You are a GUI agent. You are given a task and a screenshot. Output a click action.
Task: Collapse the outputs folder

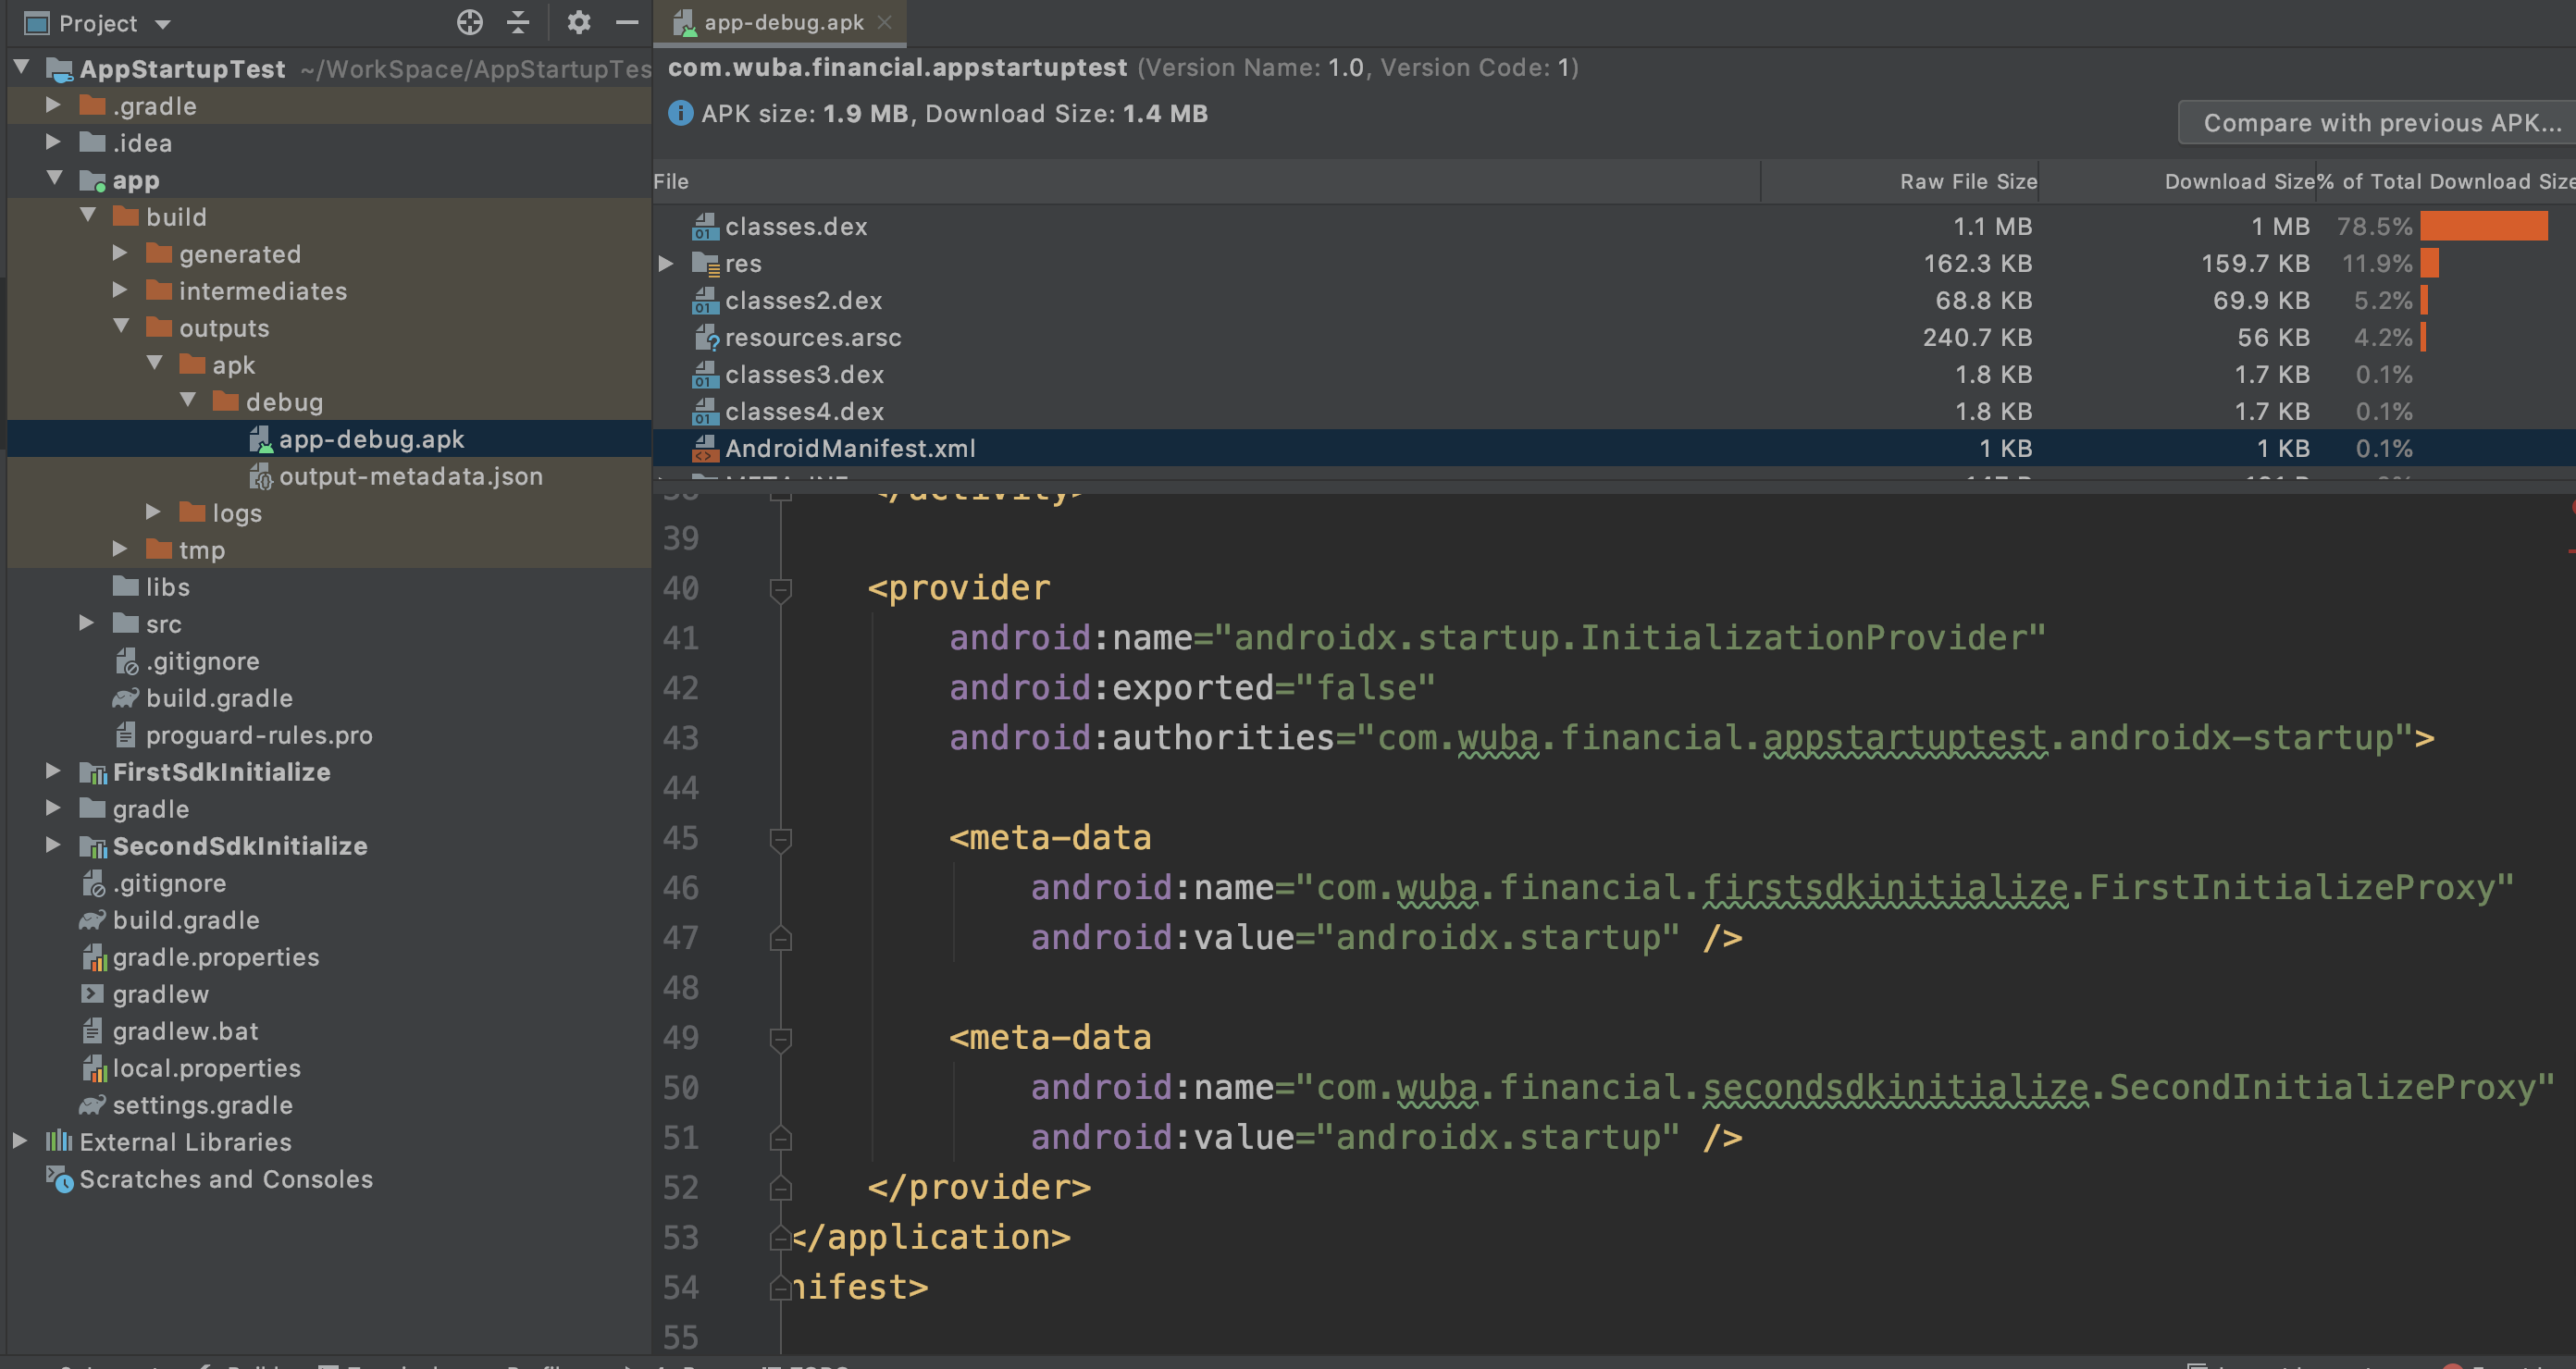coord(121,327)
